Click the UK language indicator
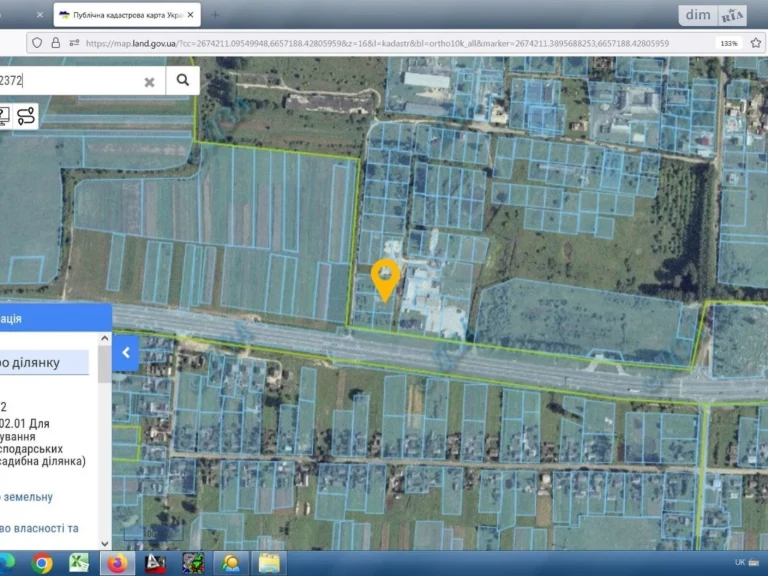 tap(740, 562)
